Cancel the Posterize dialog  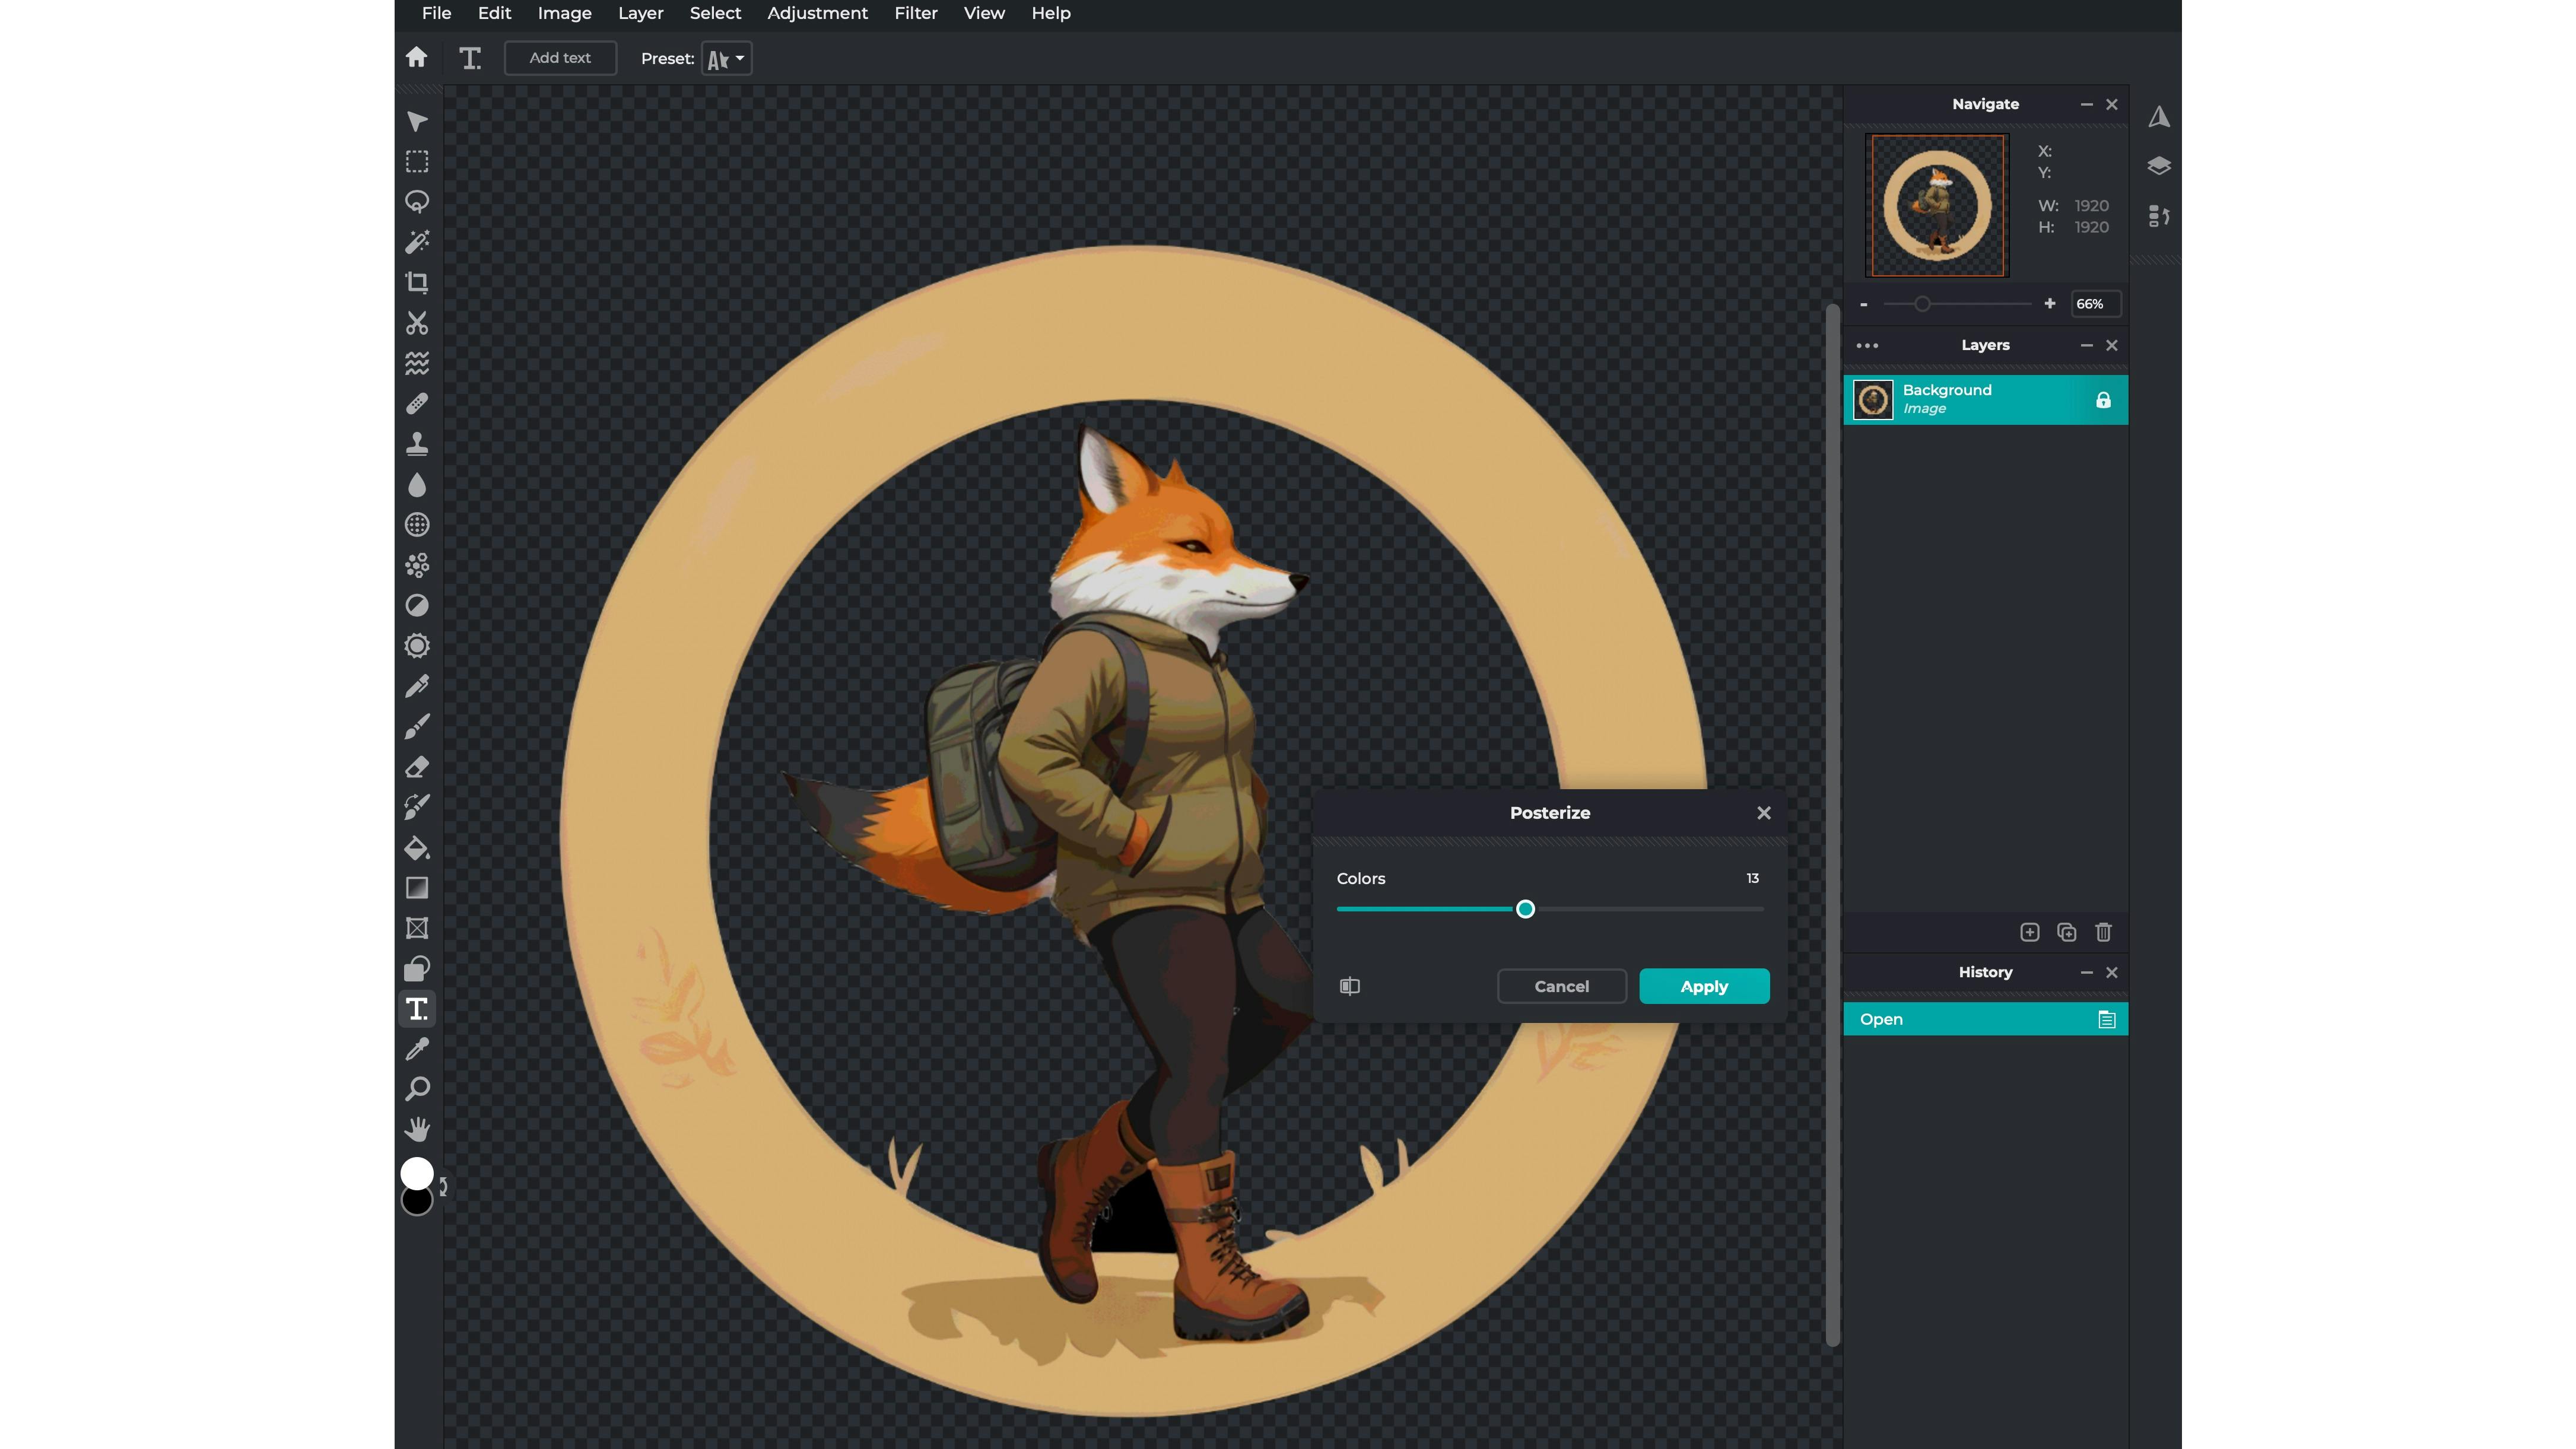click(x=1561, y=986)
